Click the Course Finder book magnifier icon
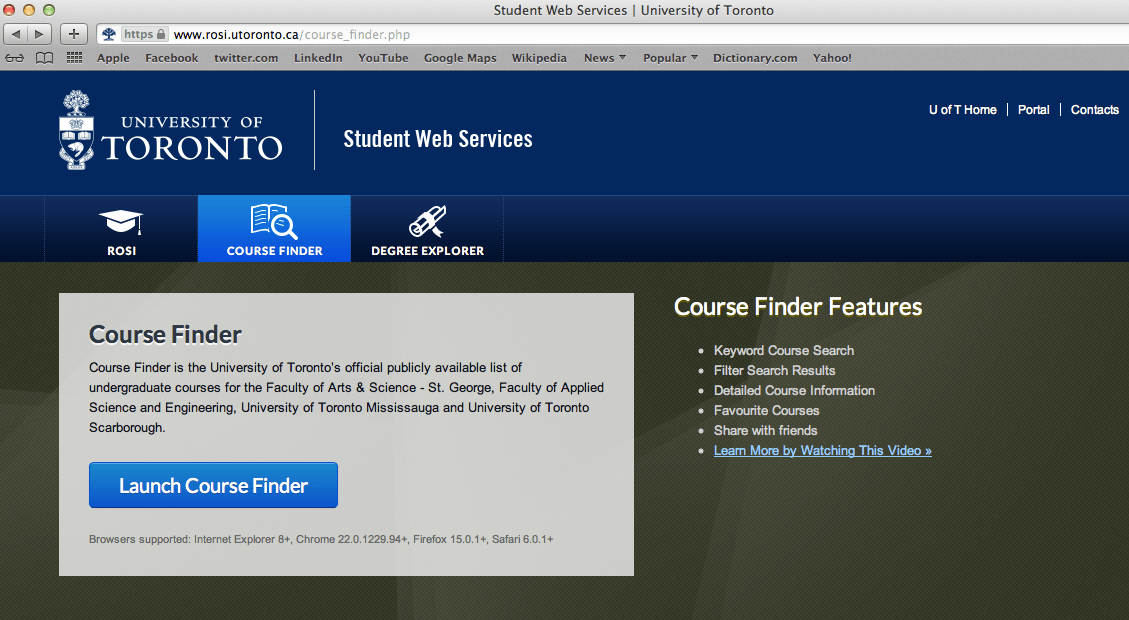Screen dimensions: 1129x620 click(274, 221)
